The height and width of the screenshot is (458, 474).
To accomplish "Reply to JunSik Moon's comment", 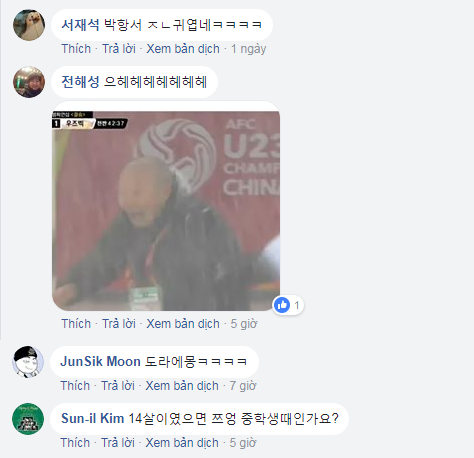I will click(118, 386).
